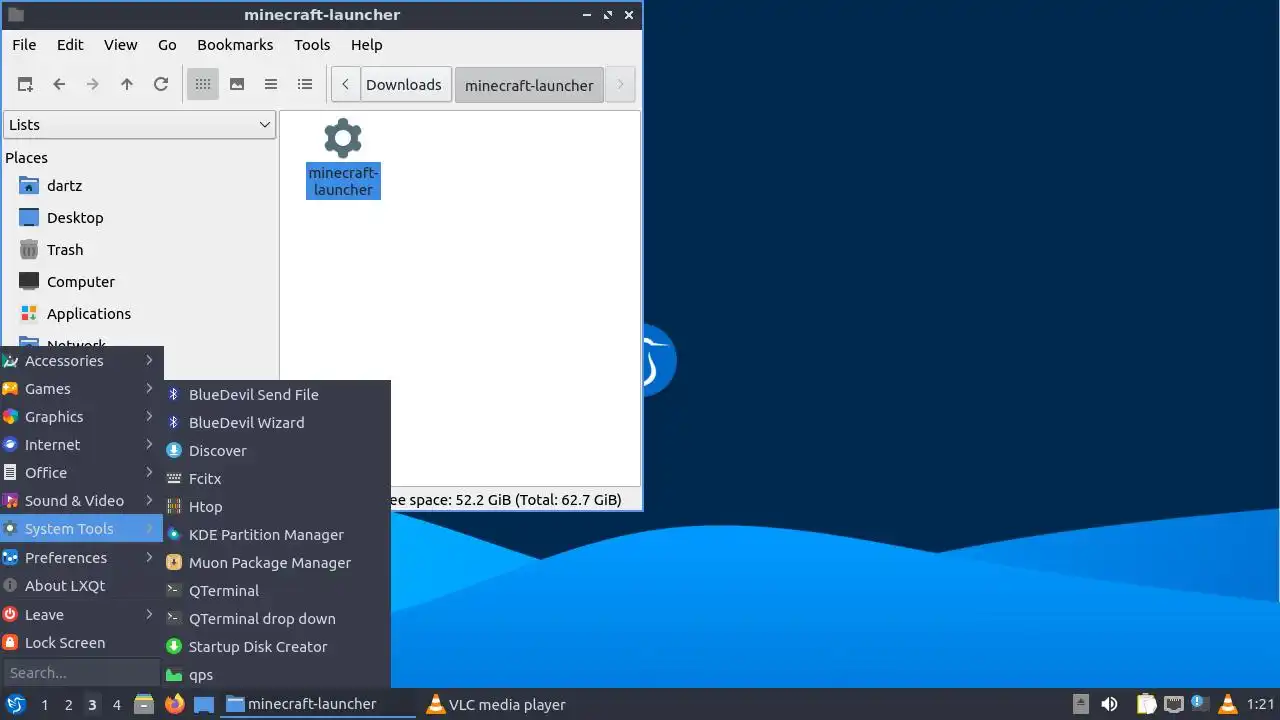This screenshot has width=1280, height=720.
Task: Click show desktop icon in panel
Action: pos(204,704)
